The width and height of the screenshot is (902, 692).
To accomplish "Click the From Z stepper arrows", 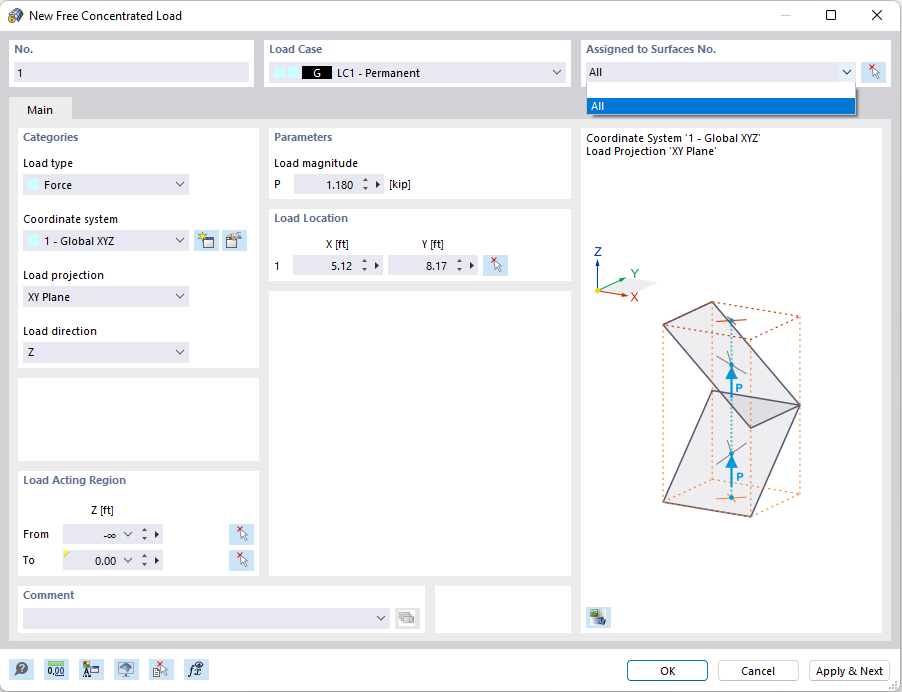I will click(x=144, y=534).
